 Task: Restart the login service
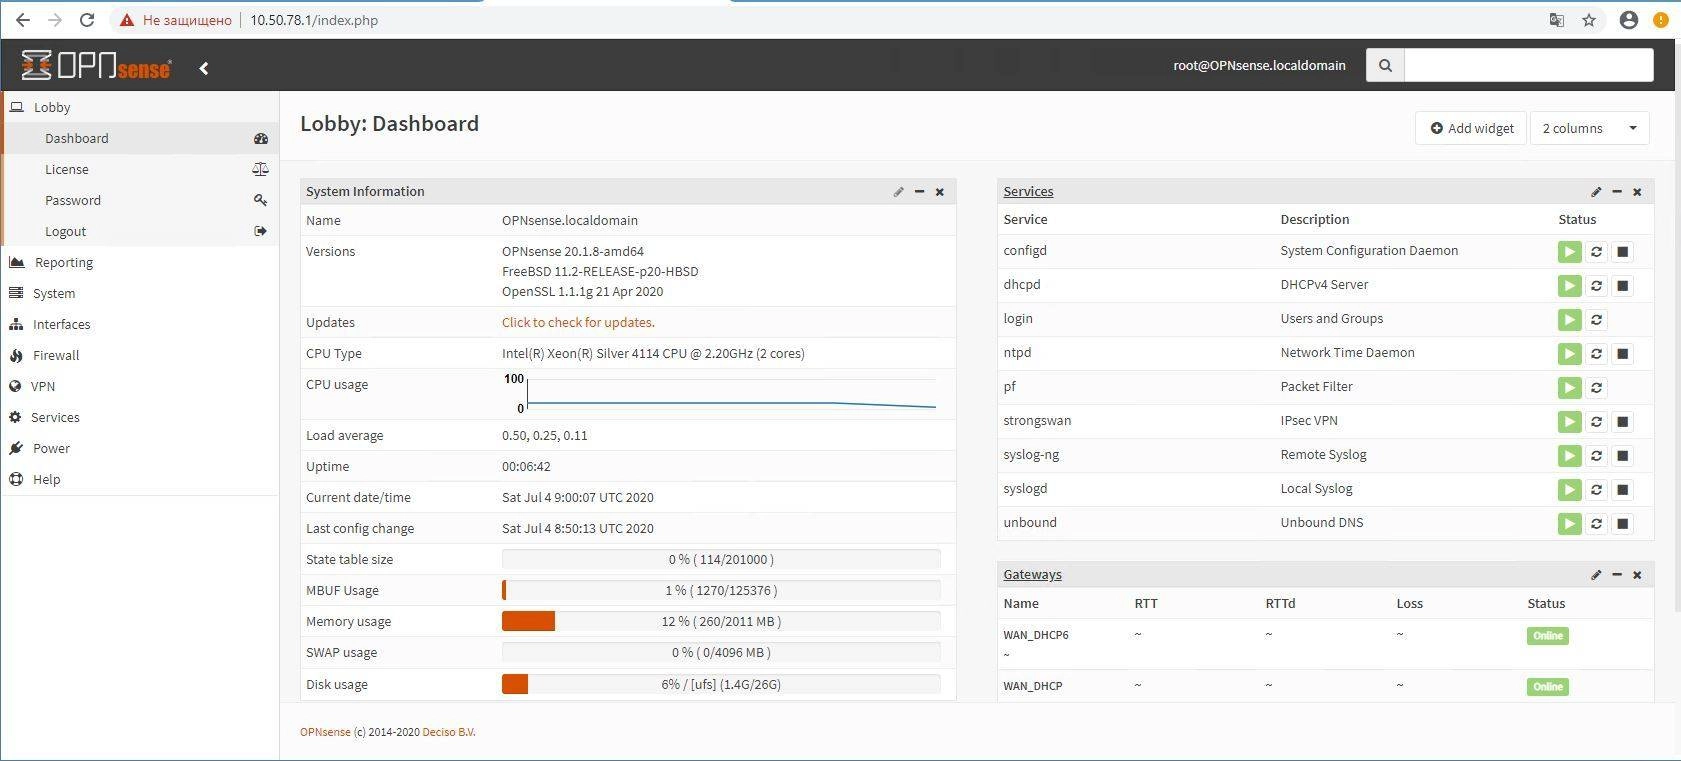click(1596, 320)
